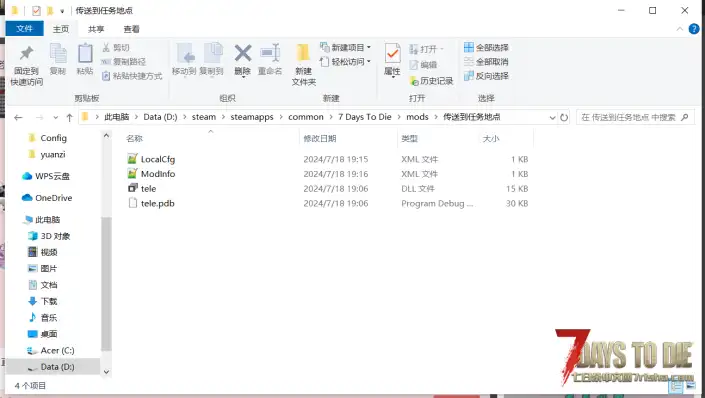Click the search magnifier icon
705x398 pixels.
pos(685,117)
